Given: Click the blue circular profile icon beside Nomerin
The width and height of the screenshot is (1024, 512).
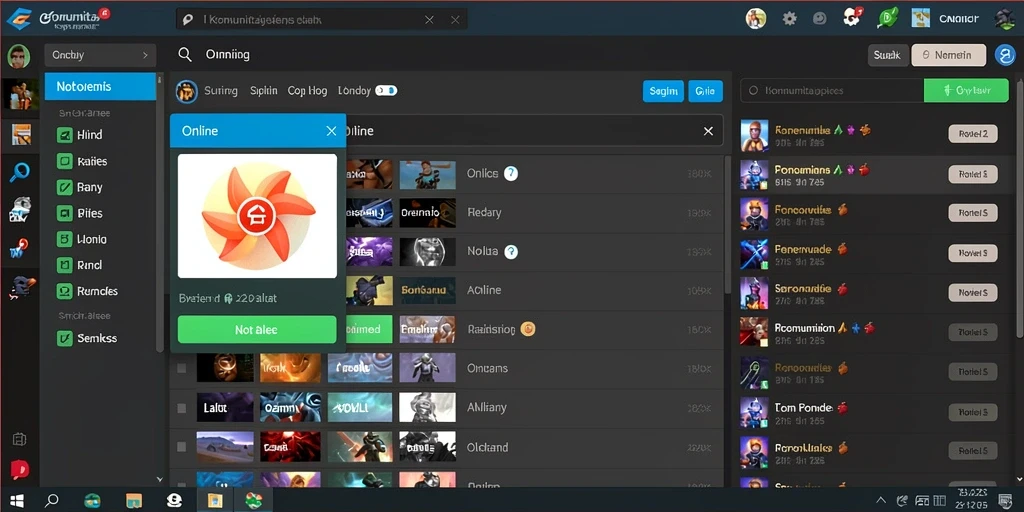Looking at the screenshot, I should (x=1004, y=55).
